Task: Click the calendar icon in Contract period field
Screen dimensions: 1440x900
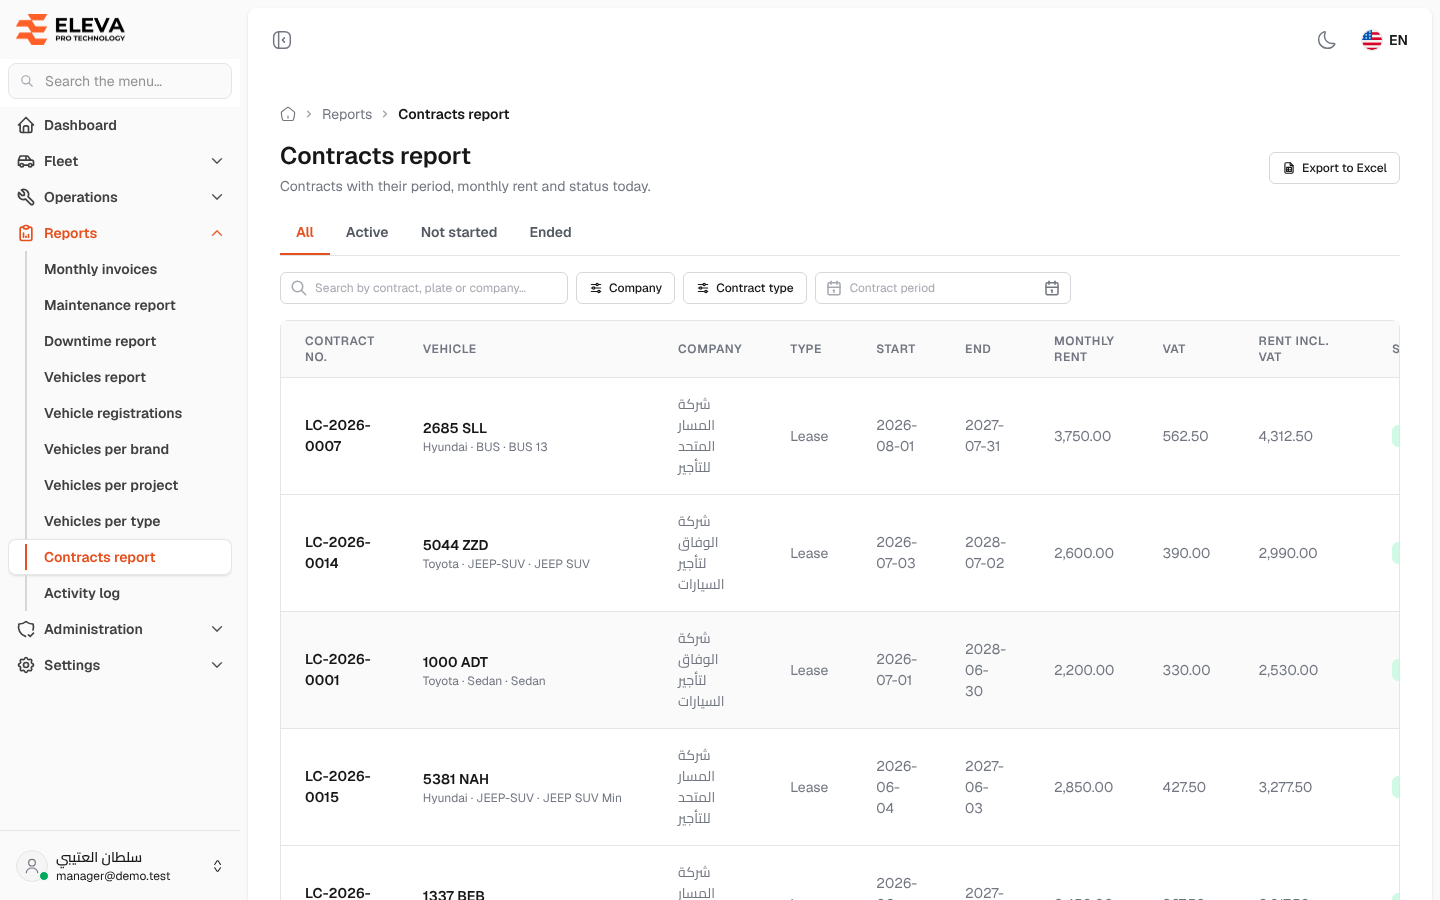Action: [1052, 288]
